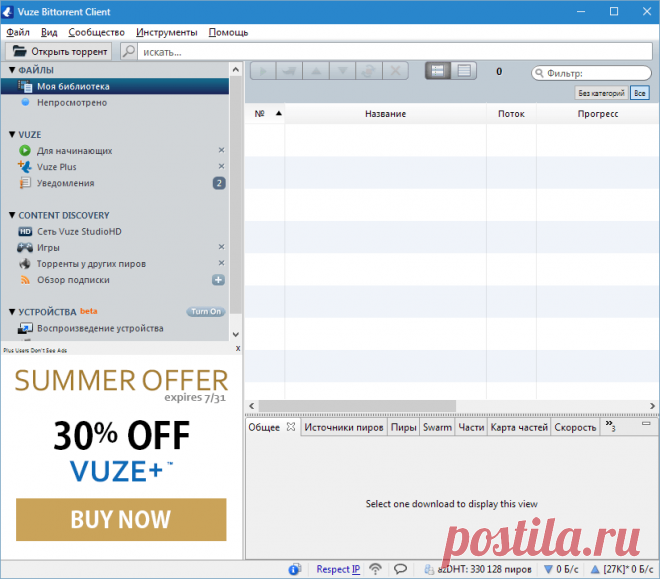The height and width of the screenshot is (579, 660).
Task: Switch to detailed list view
Action: click(438, 71)
